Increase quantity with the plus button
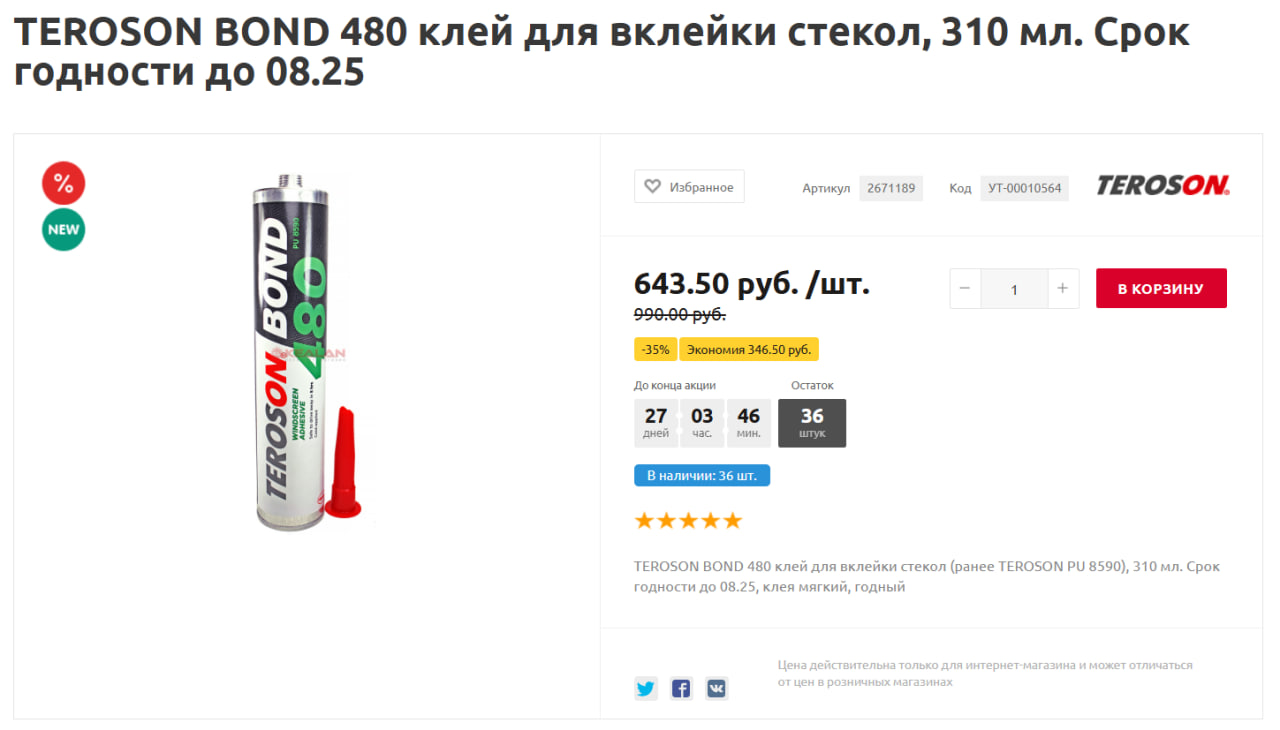Viewport: 1280px width, 730px height. pyautogui.click(x=1063, y=288)
